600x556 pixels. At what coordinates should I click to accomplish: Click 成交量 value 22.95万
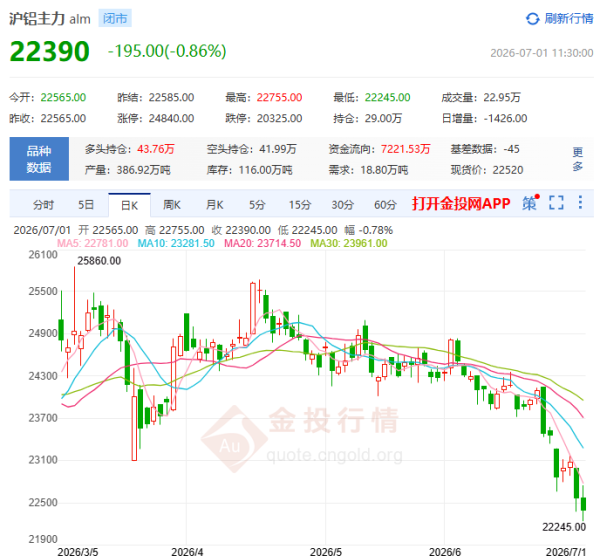pyautogui.click(x=502, y=98)
